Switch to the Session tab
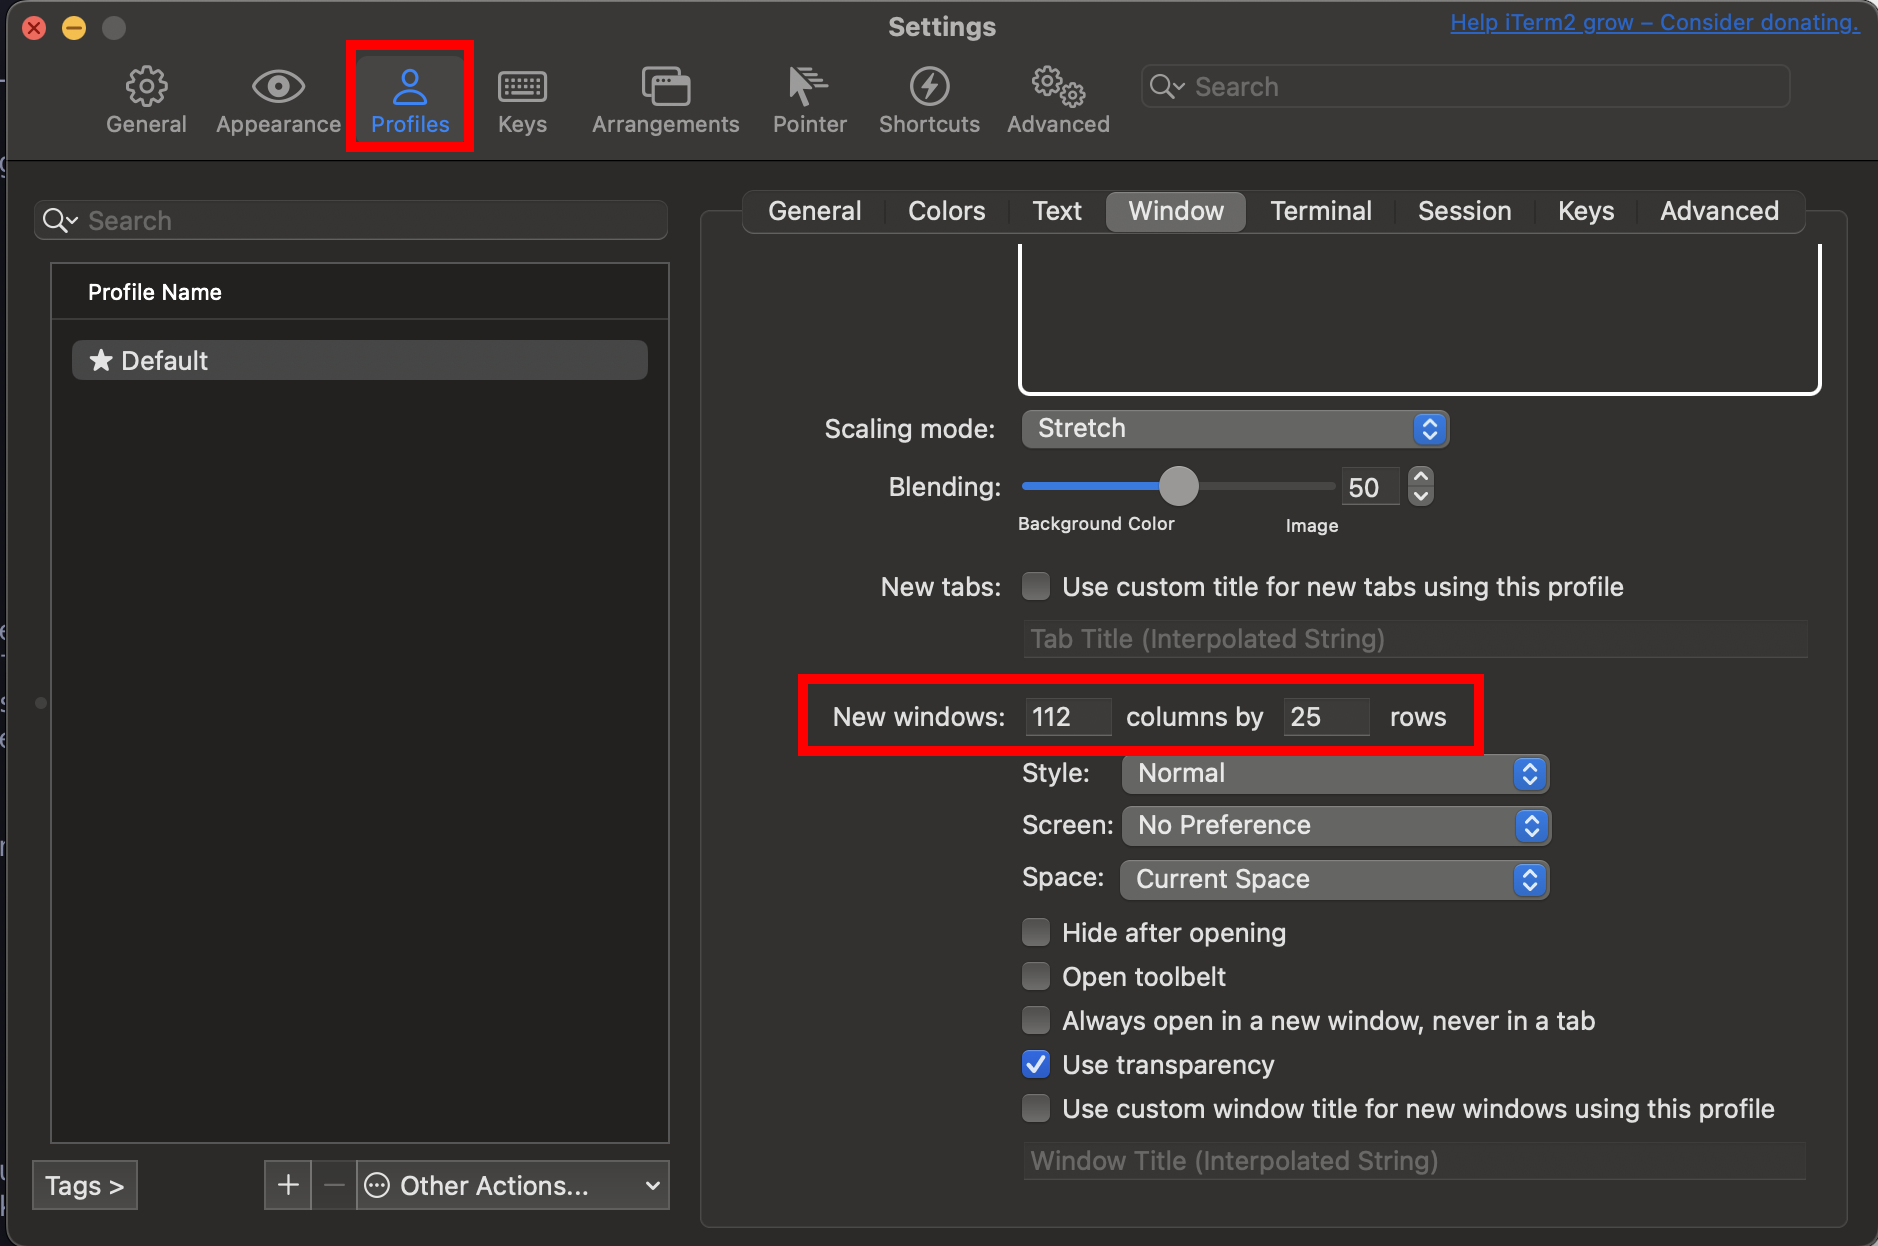 click(1464, 211)
